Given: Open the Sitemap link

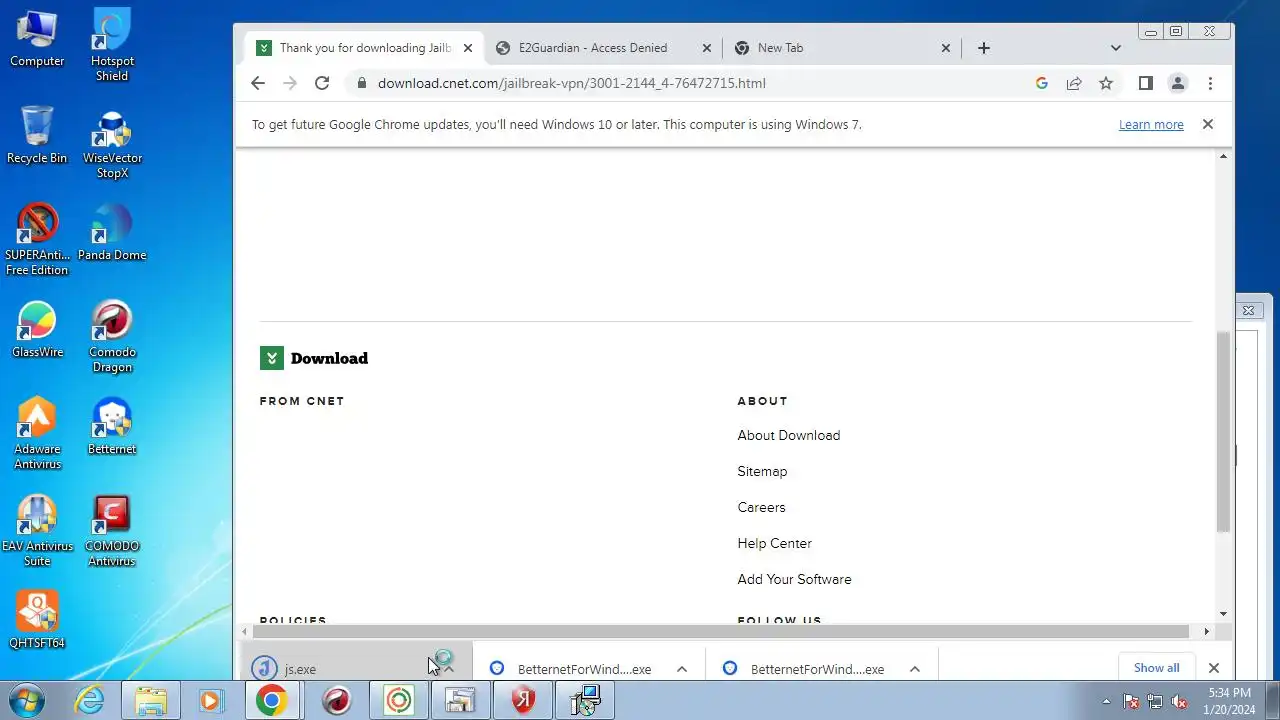Looking at the screenshot, I should pyautogui.click(x=762, y=471).
